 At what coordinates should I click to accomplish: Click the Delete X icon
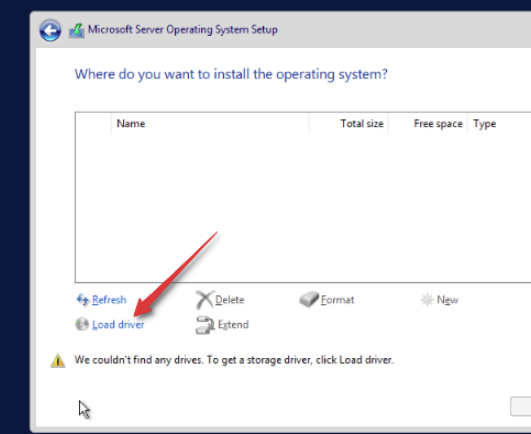pyautogui.click(x=205, y=300)
